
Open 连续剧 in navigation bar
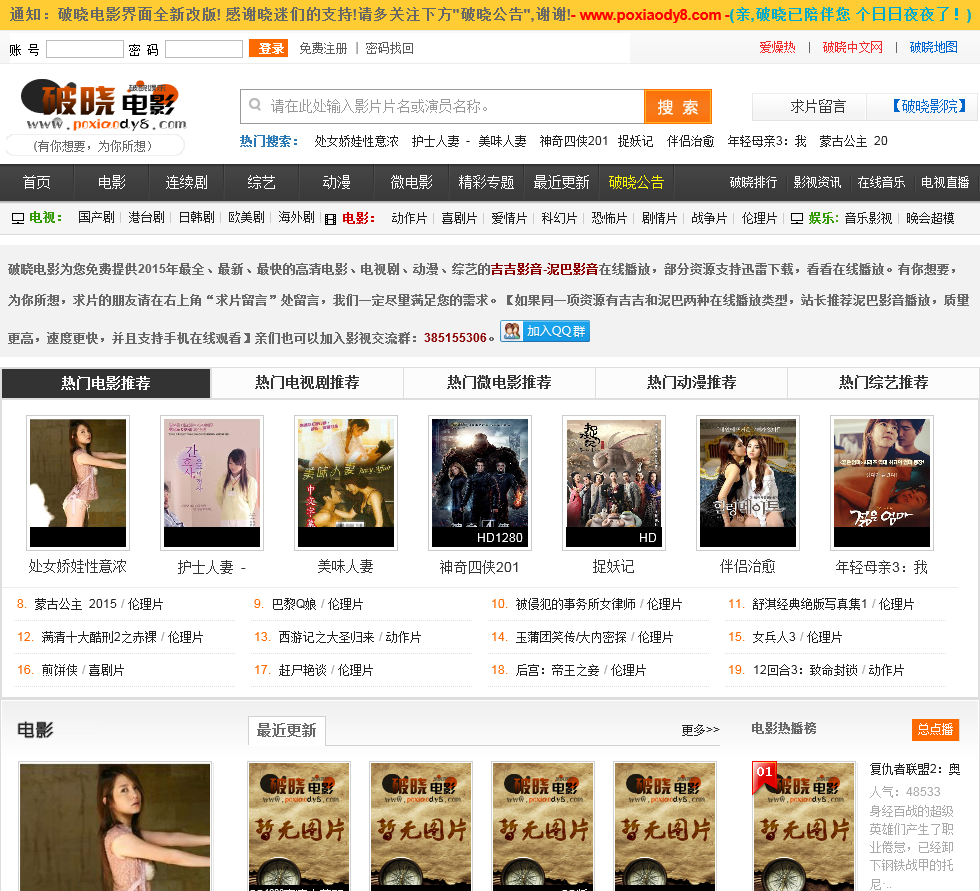[186, 182]
